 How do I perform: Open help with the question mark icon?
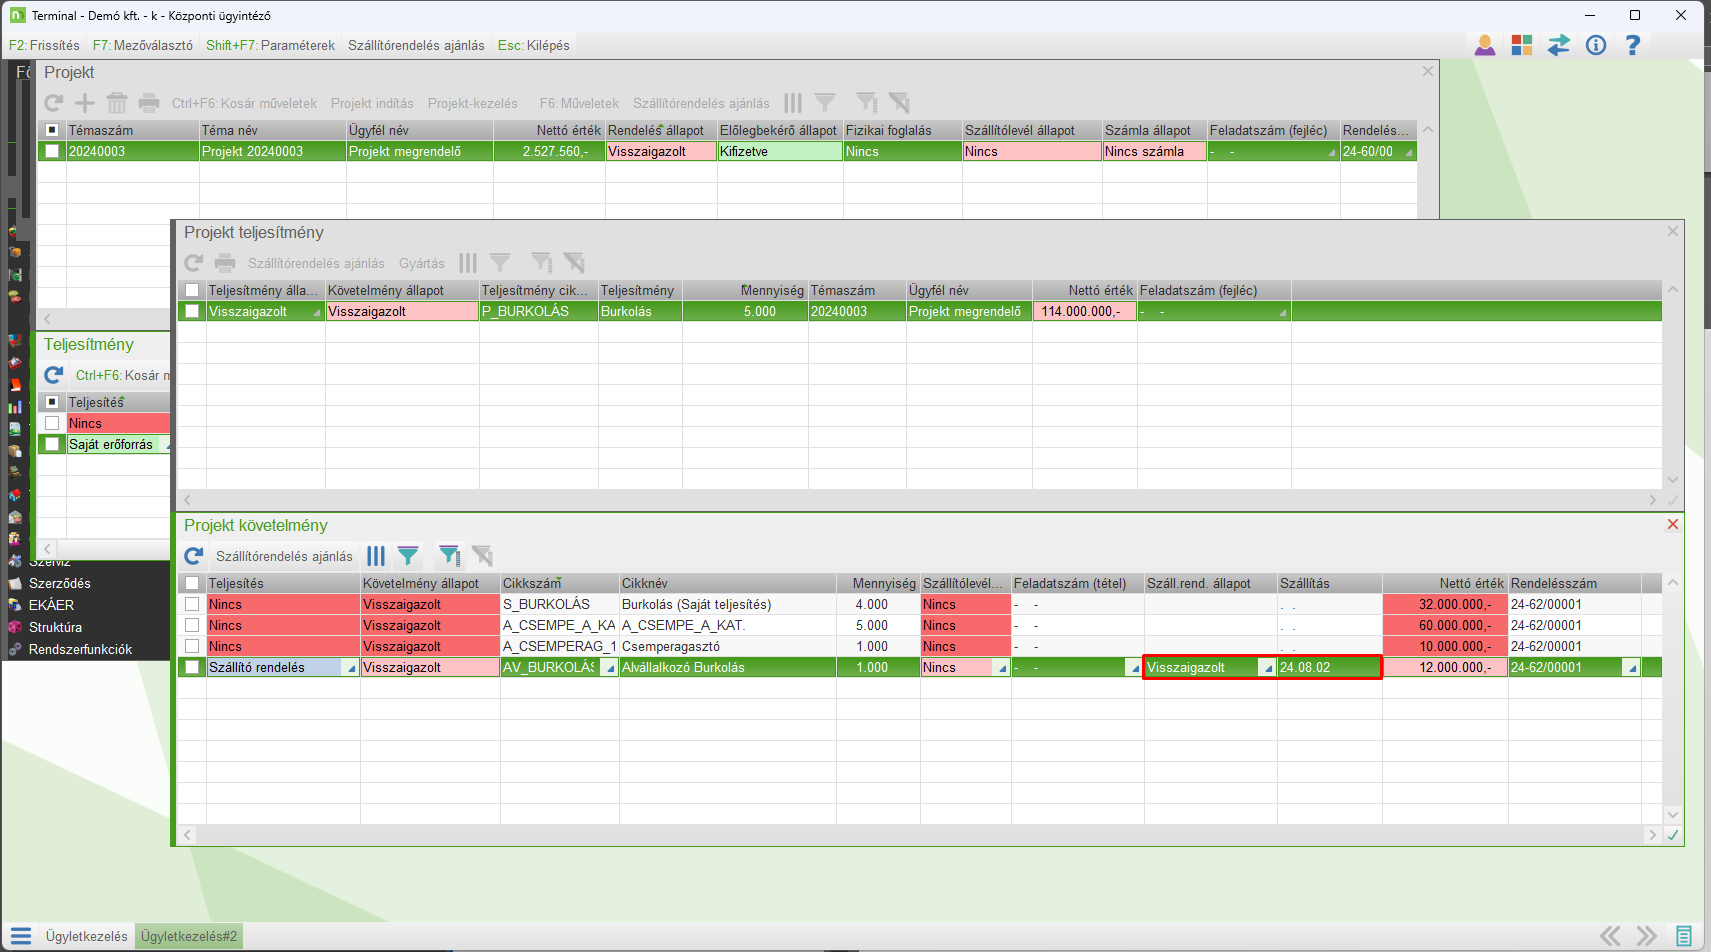click(x=1633, y=45)
